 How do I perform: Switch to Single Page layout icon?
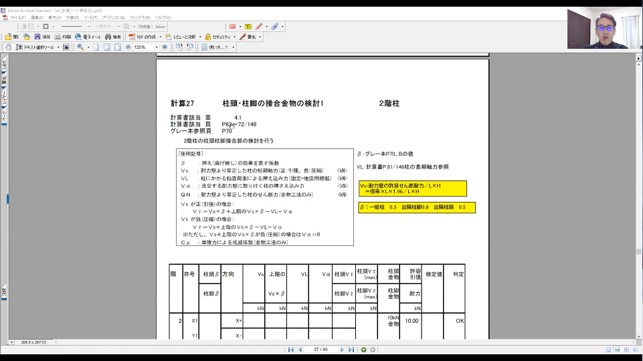click(x=609, y=350)
